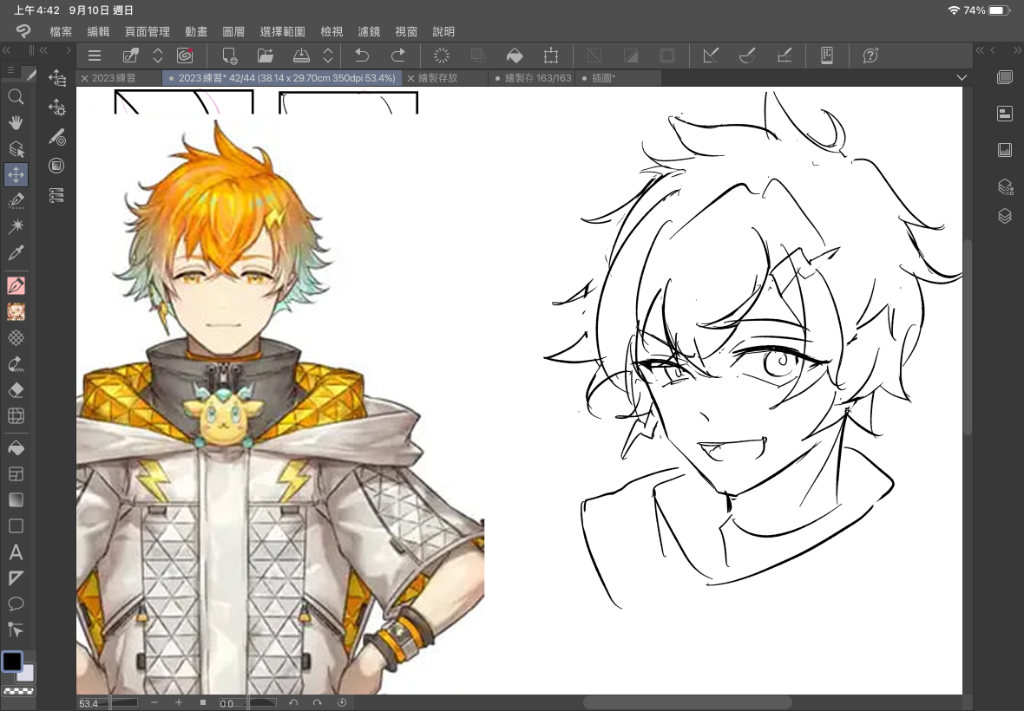Select the Blend smudge tool
This screenshot has height=711, width=1024.
click(x=16, y=364)
